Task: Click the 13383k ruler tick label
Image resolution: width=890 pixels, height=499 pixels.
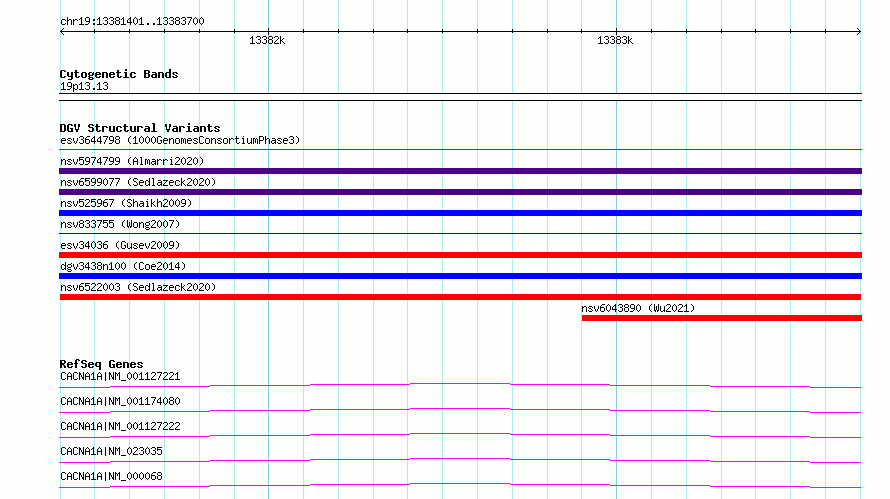Action: coord(615,40)
